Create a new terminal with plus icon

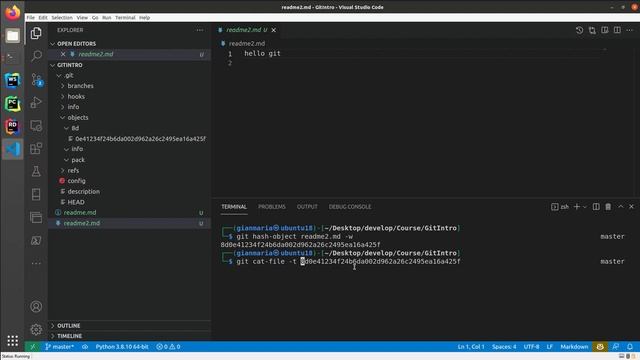(x=577, y=207)
